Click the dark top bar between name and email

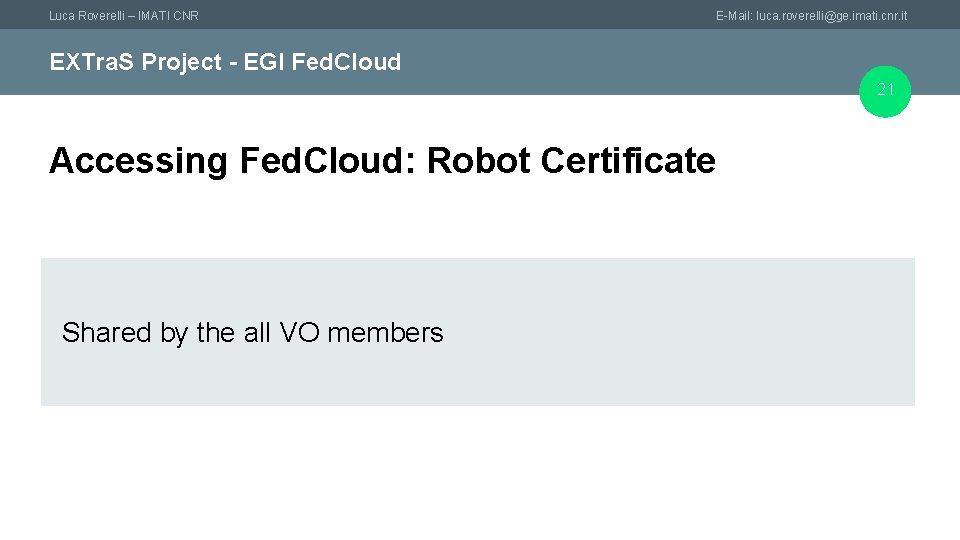pos(450,15)
